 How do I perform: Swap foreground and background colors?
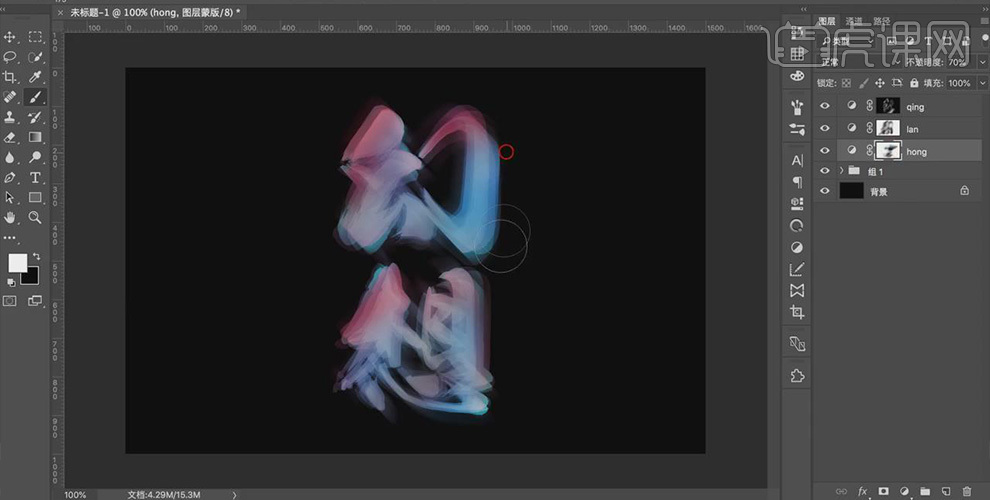(x=37, y=256)
